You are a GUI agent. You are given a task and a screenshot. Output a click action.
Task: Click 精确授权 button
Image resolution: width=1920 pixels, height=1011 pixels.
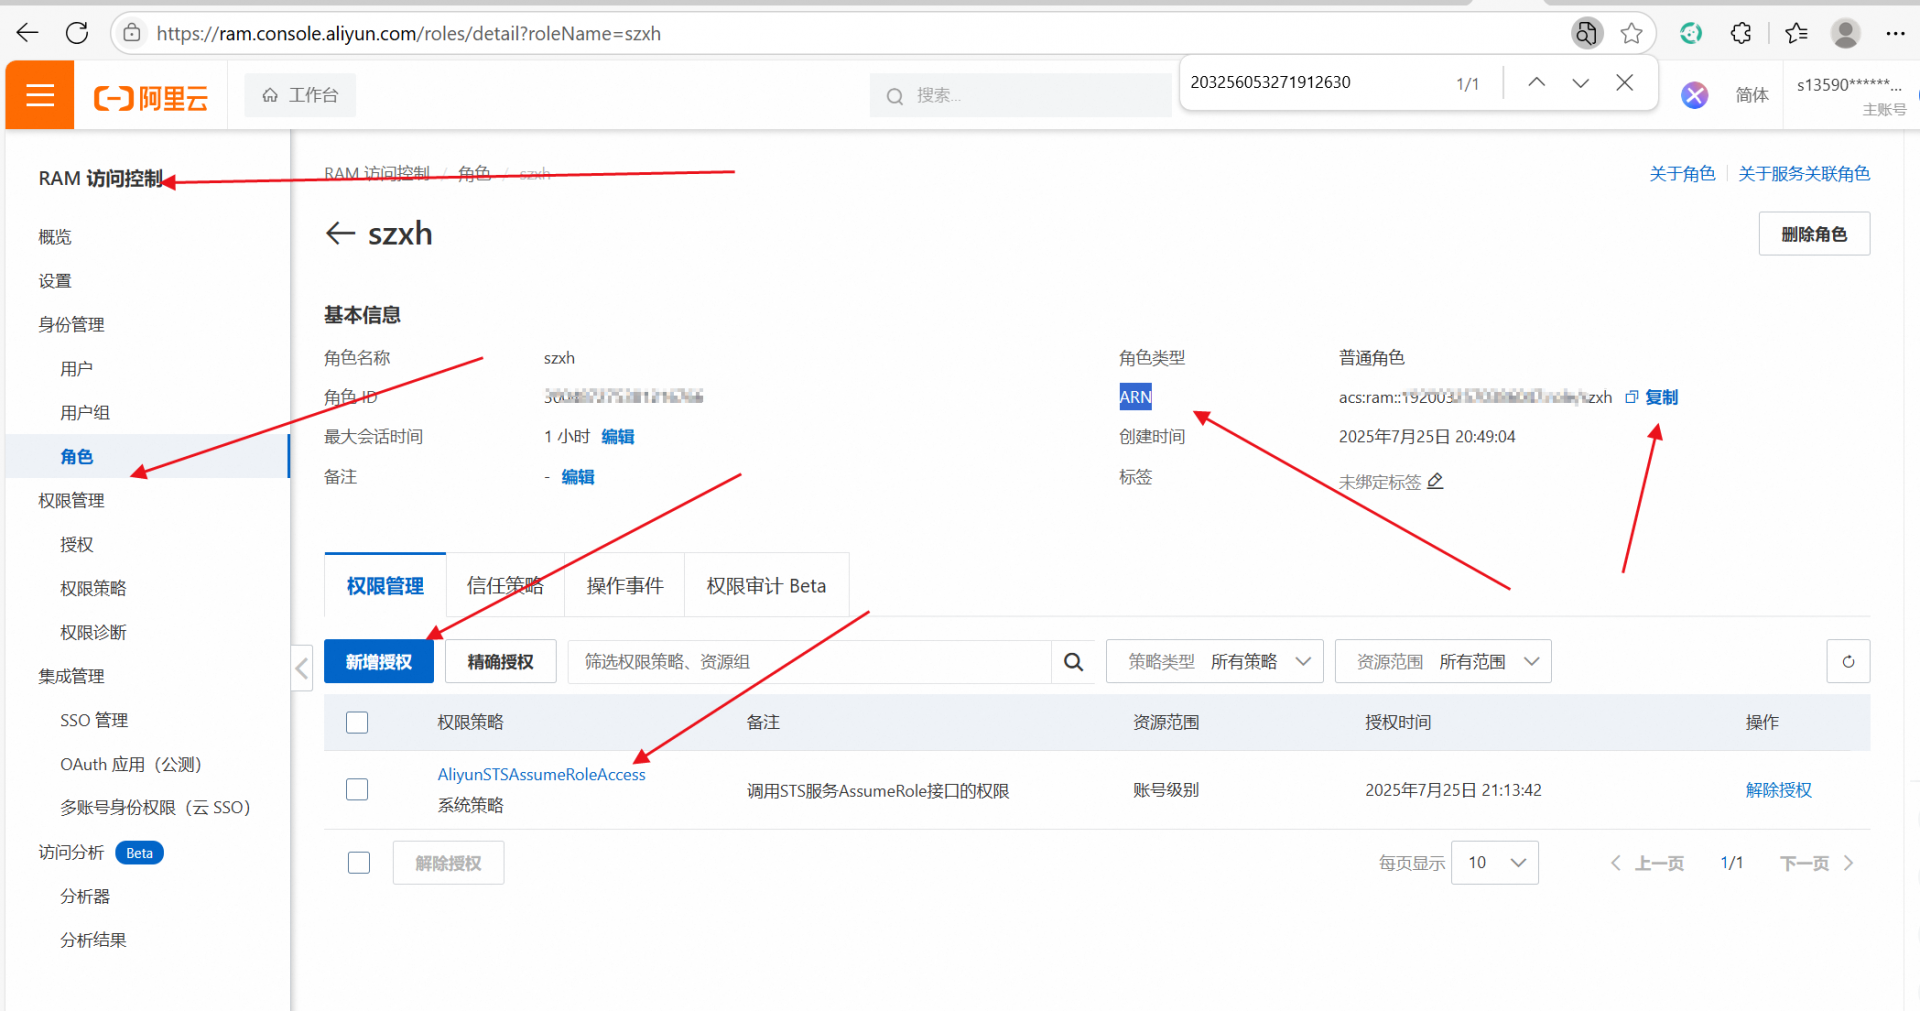pyautogui.click(x=500, y=662)
